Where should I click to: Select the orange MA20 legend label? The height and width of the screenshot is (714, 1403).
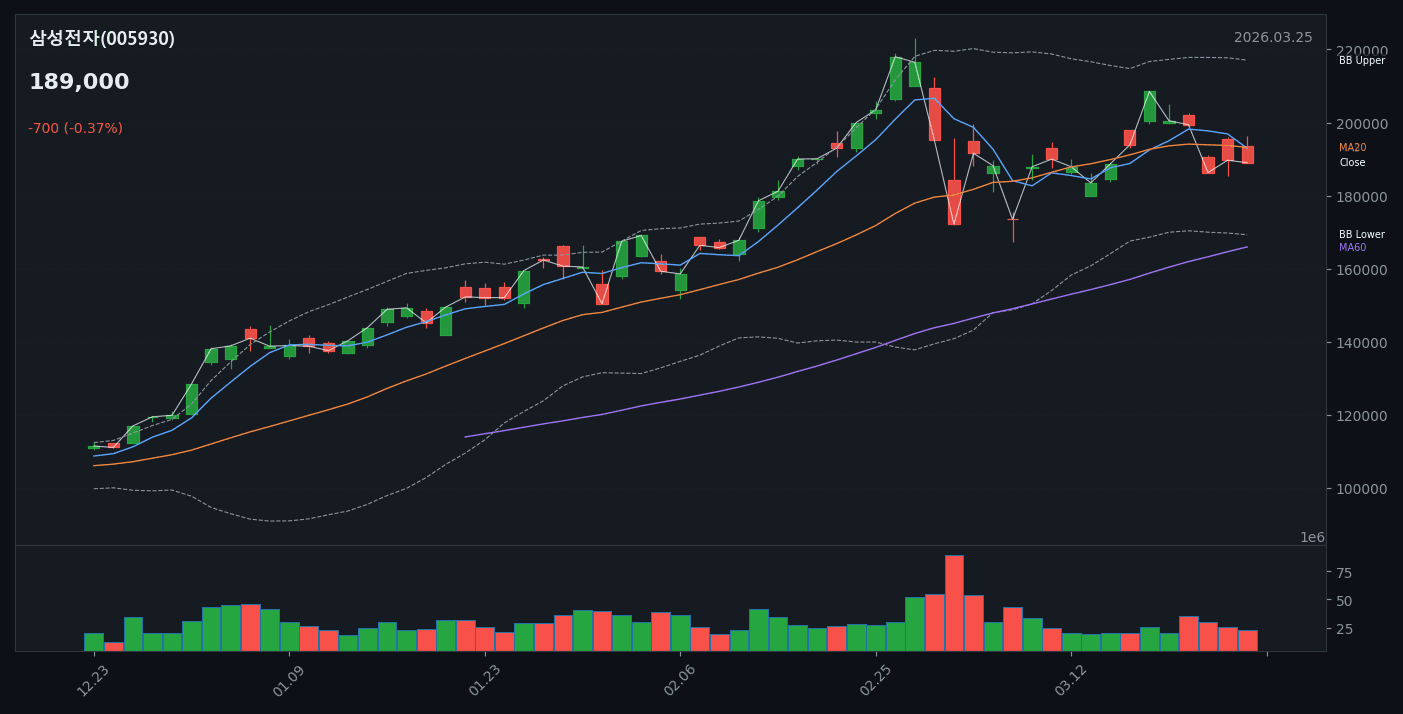[1352, 148]
